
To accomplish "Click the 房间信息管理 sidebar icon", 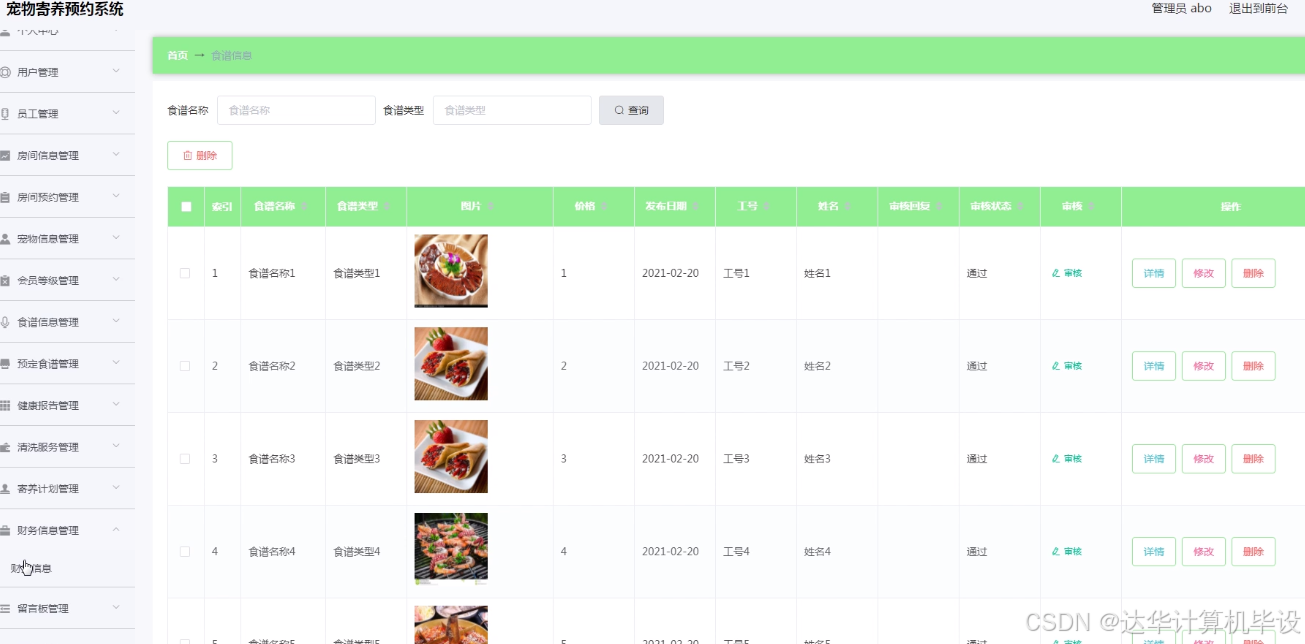I will pyautogui.click(x=6, y=156).
